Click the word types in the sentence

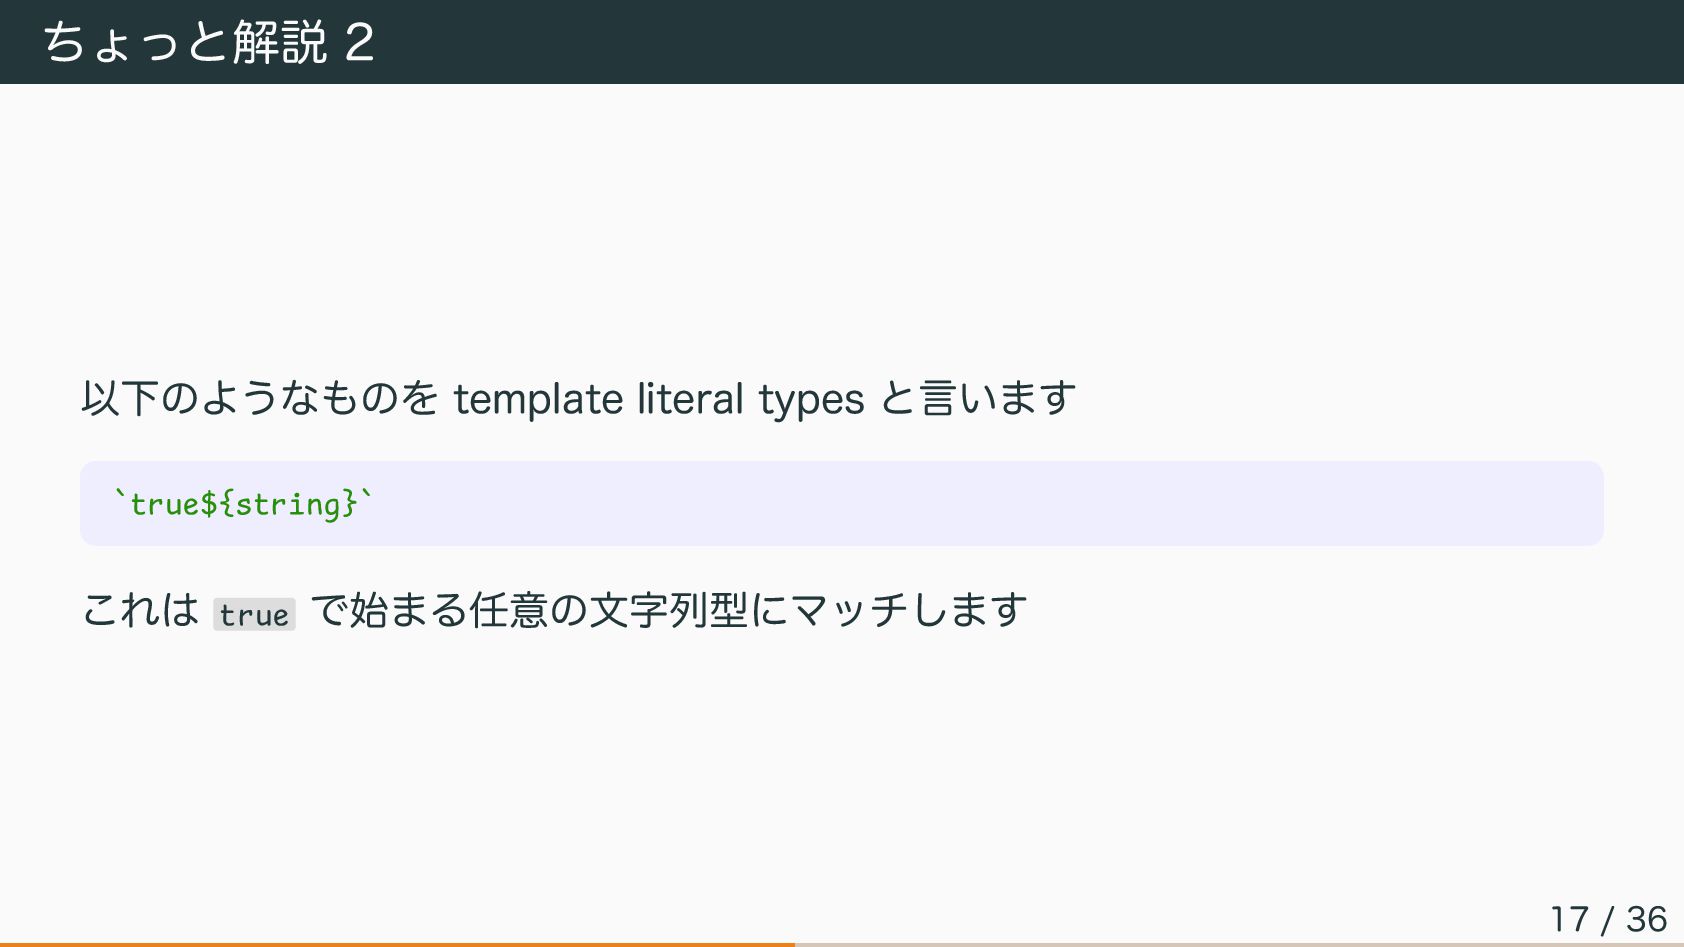[x=811, y=399]
